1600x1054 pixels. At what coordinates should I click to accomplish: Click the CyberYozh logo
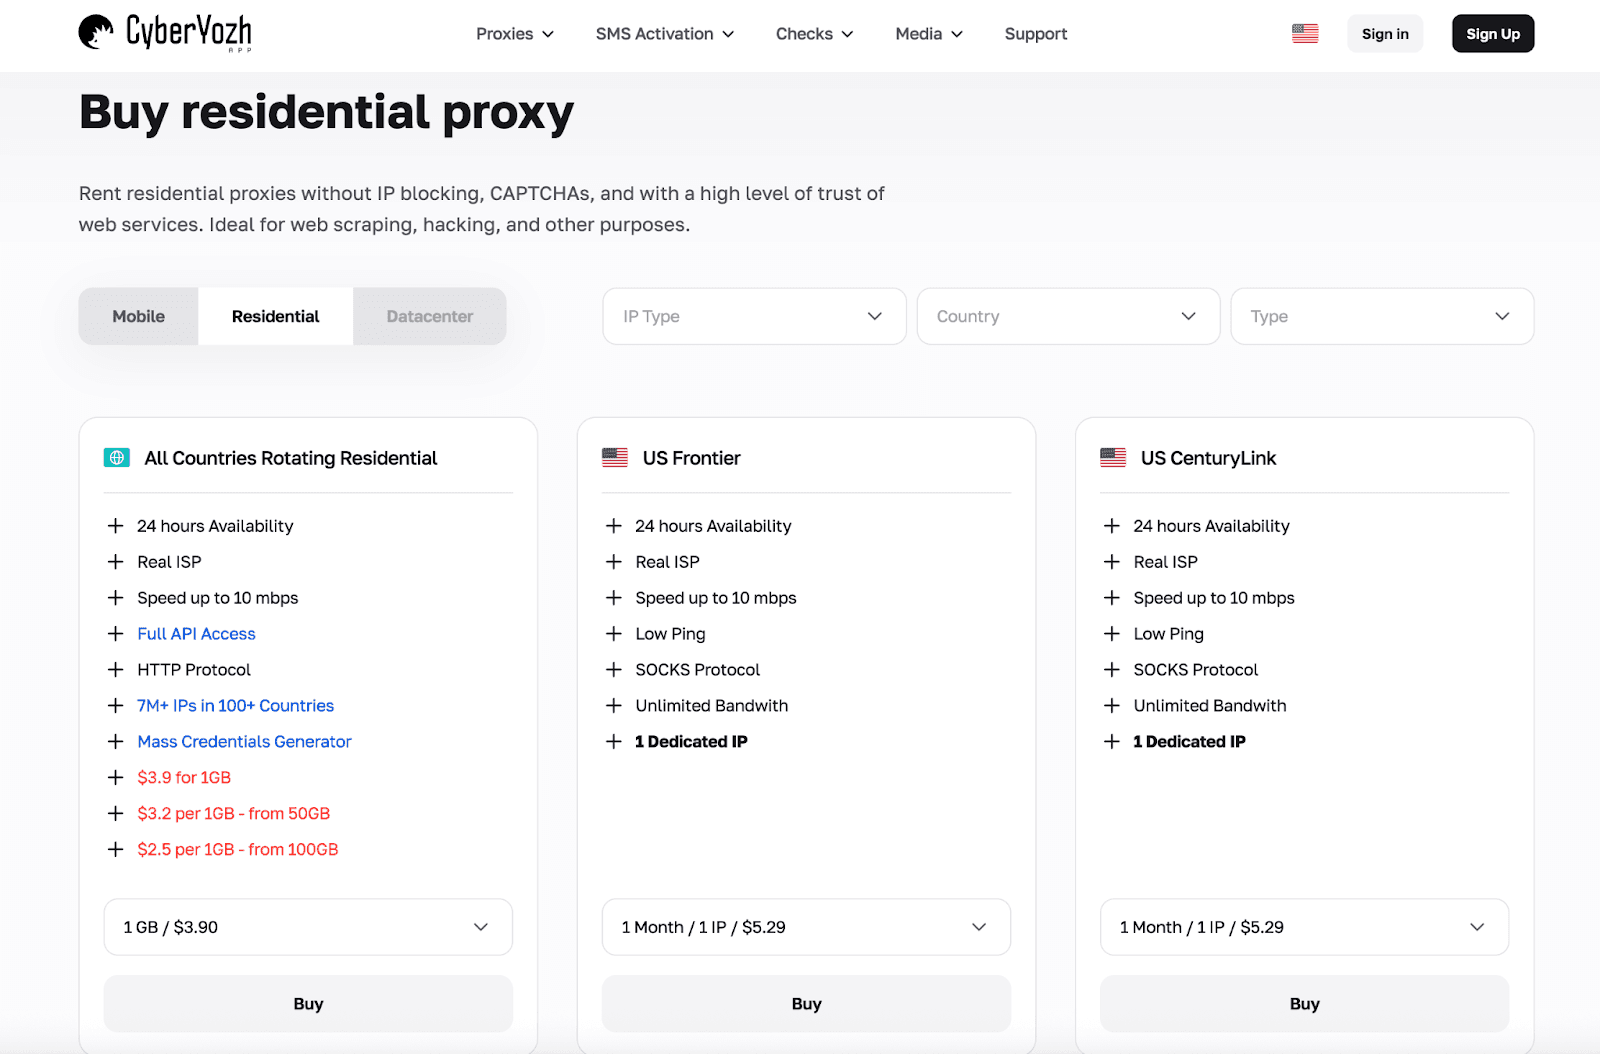165,33
